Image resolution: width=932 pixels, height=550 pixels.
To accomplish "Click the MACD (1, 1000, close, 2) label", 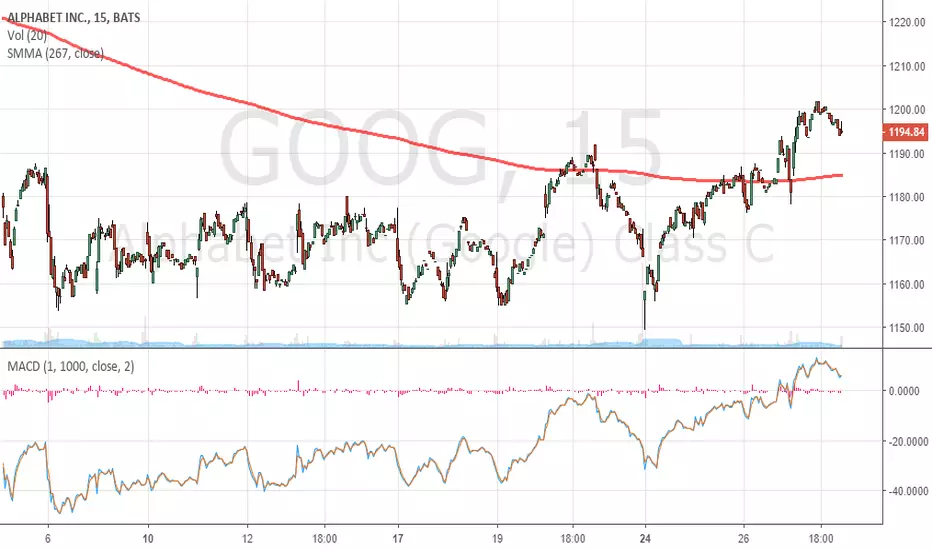I will click(71, 366).
